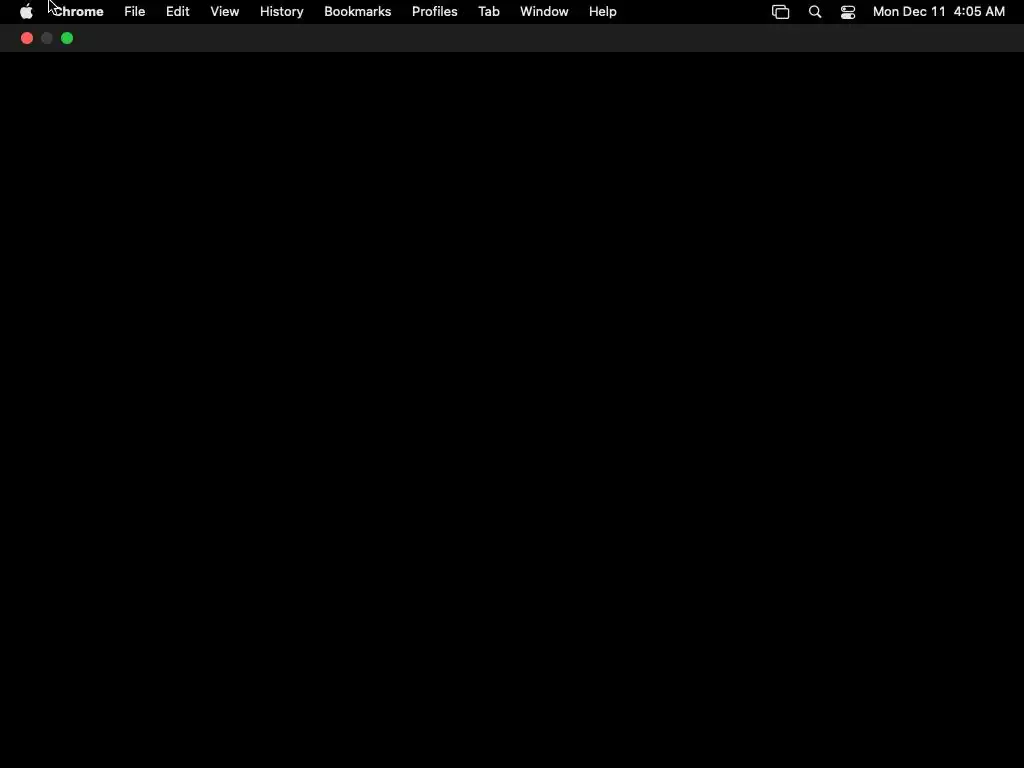Open Spotlight search magnifier icon
1024x768 pixels.
click(815, 12)
